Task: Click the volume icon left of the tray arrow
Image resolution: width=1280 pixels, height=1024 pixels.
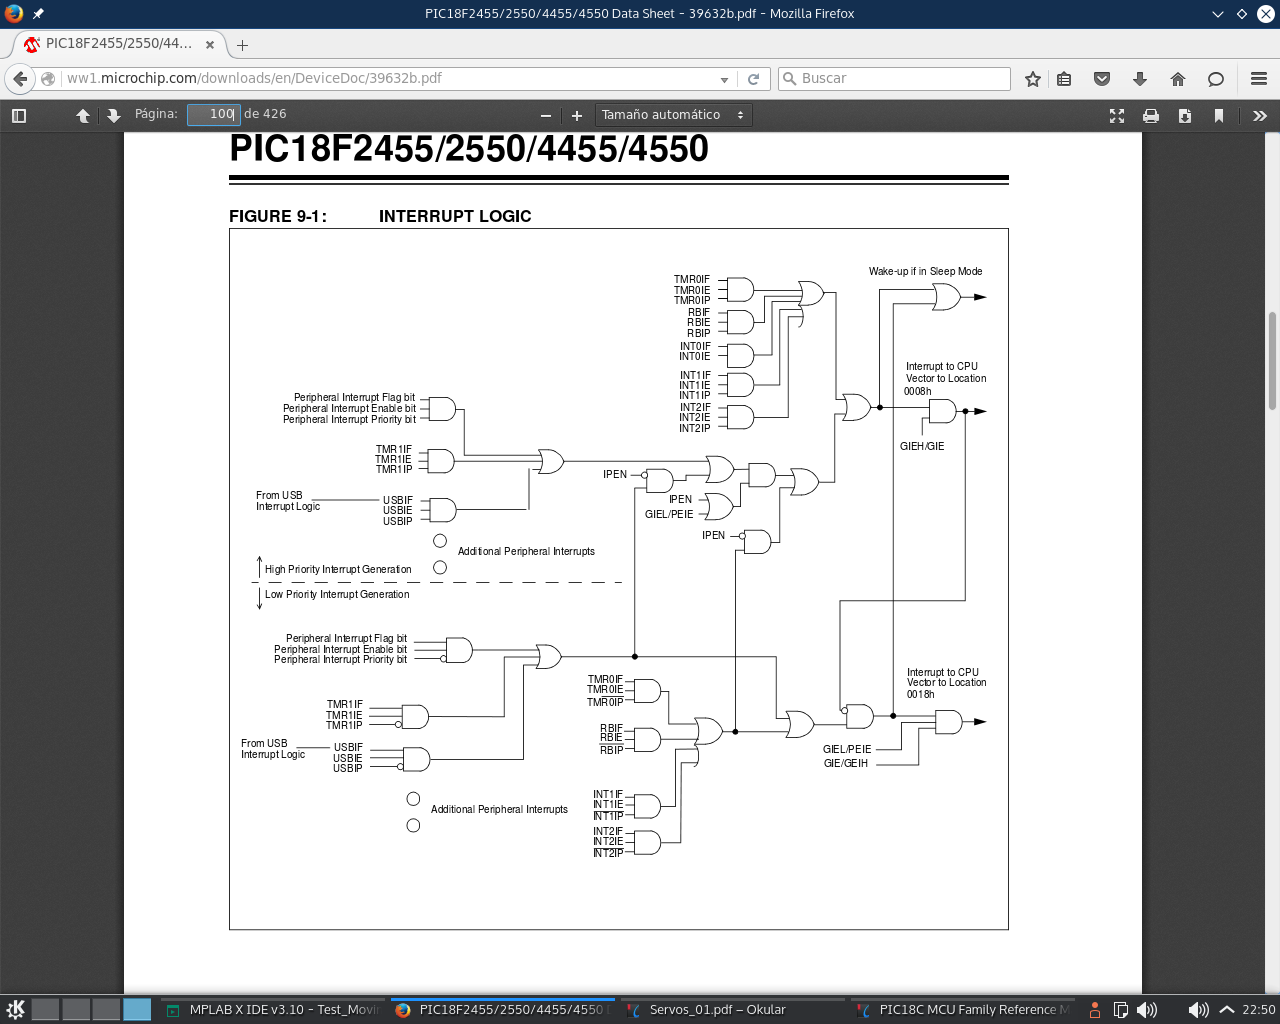Action: click(x=1197, y=1009)
